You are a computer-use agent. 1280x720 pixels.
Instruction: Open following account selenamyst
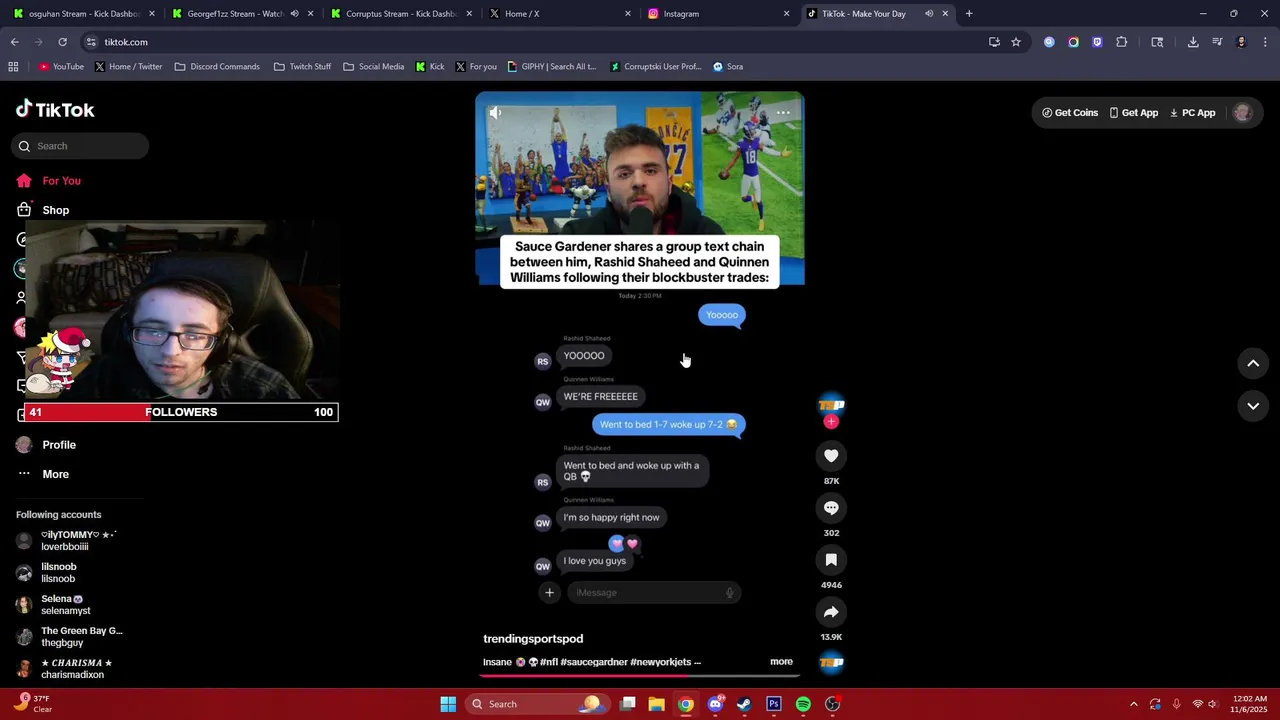tap(65, 605)
